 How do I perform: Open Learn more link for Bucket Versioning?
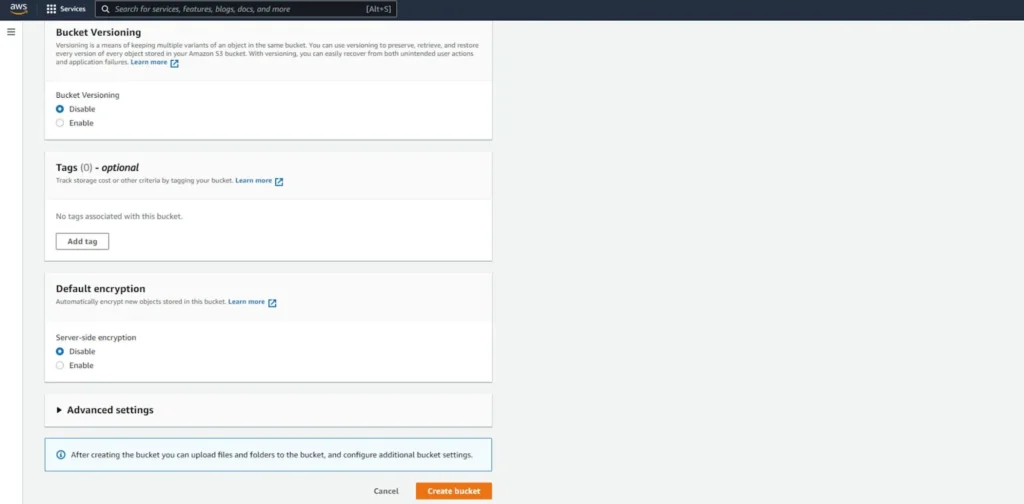tap(149, 62)
